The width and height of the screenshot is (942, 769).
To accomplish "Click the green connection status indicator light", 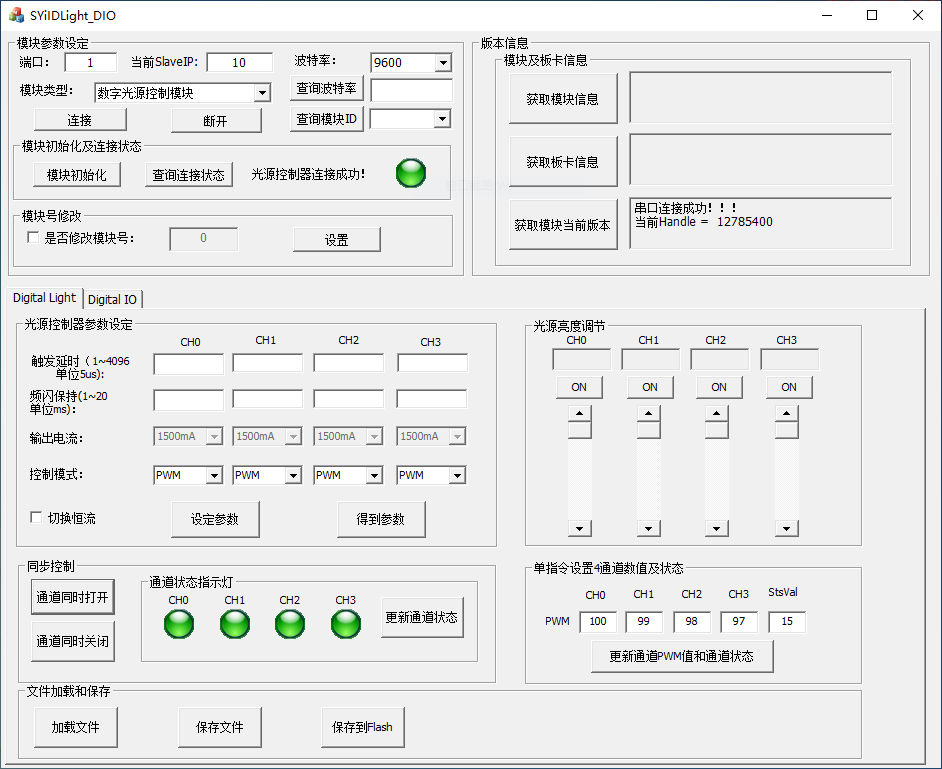I will (x=411, y=173).
